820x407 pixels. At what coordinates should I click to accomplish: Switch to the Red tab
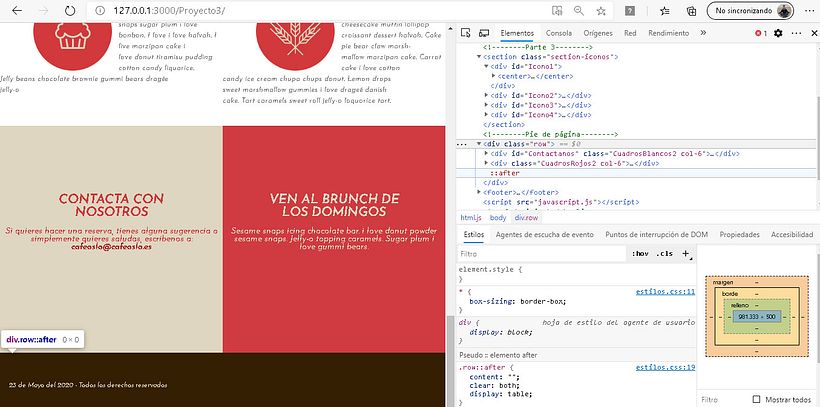tap(630, 33)
